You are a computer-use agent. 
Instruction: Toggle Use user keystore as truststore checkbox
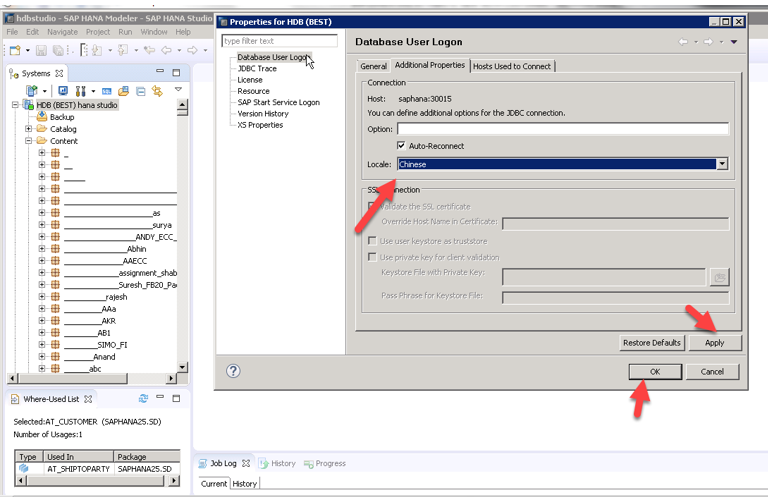[x=372, y=241]
